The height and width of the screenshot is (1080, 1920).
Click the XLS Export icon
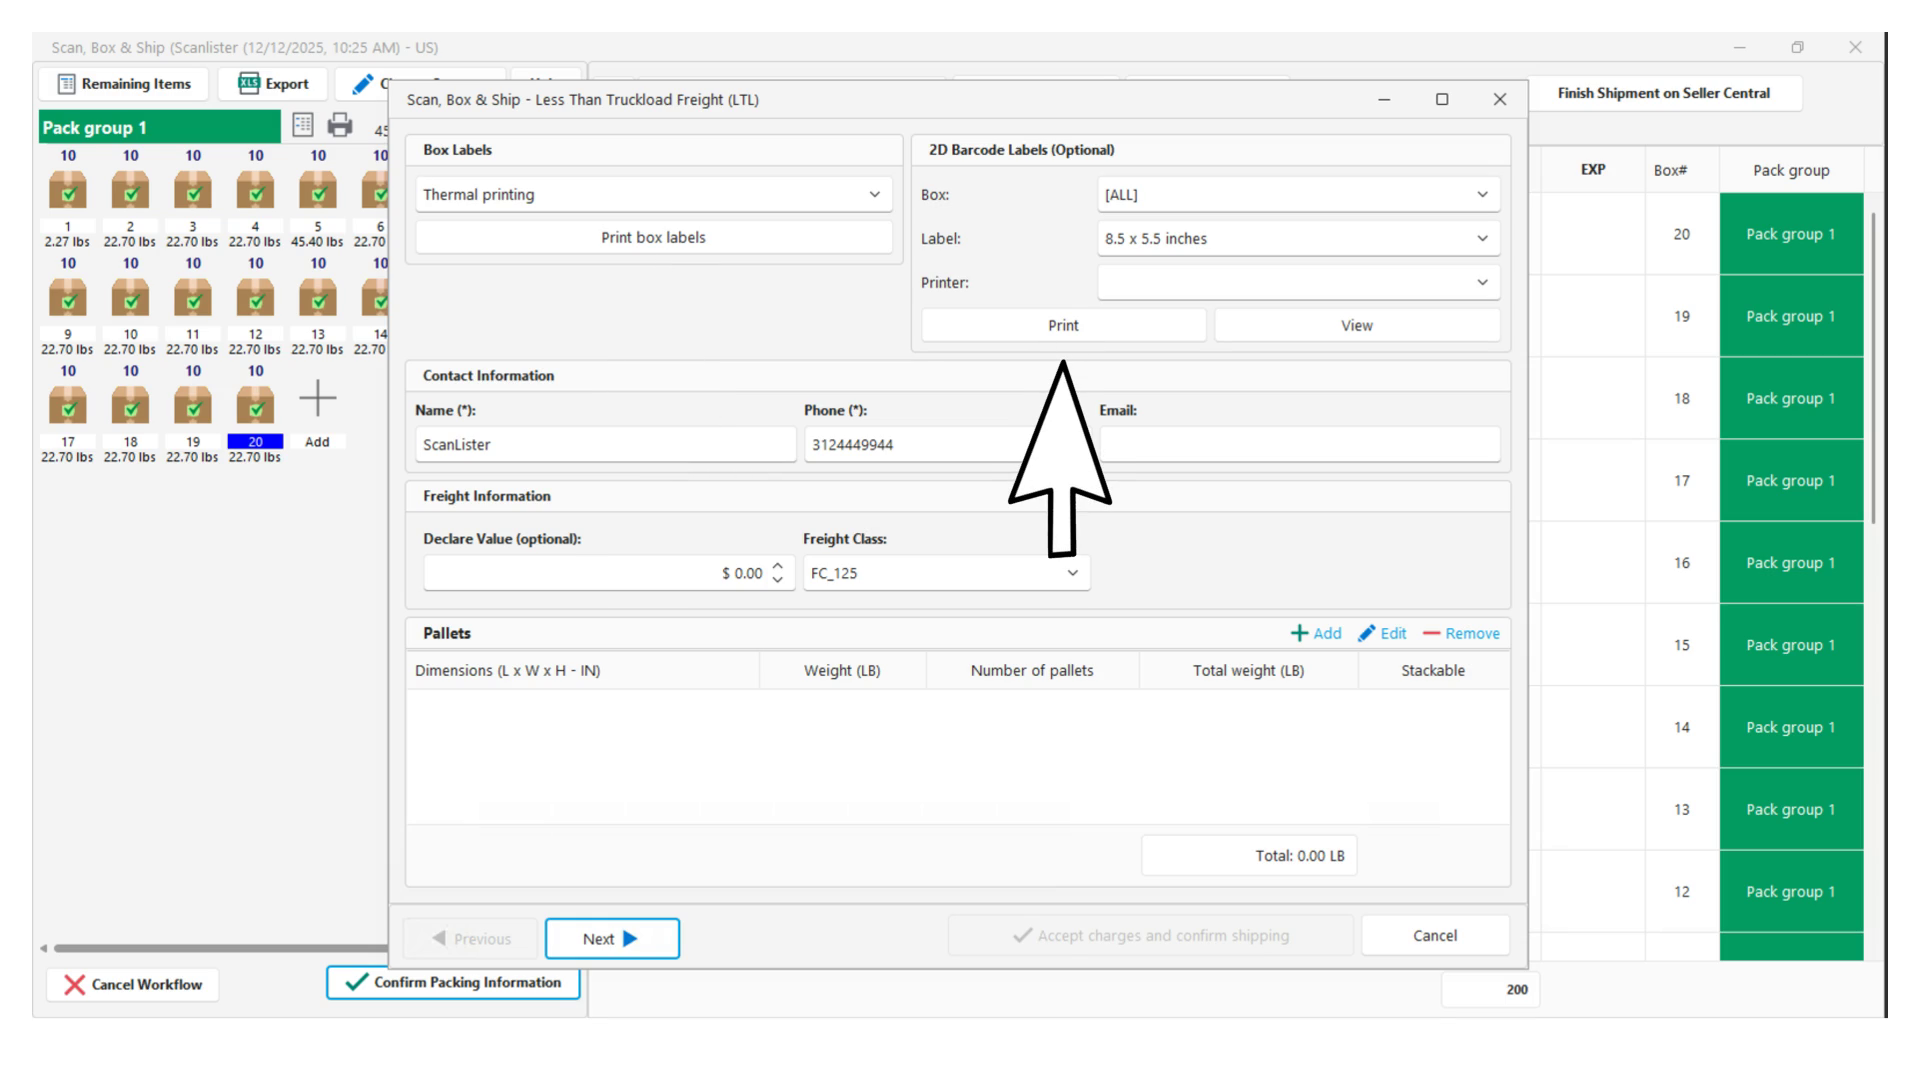247,84
